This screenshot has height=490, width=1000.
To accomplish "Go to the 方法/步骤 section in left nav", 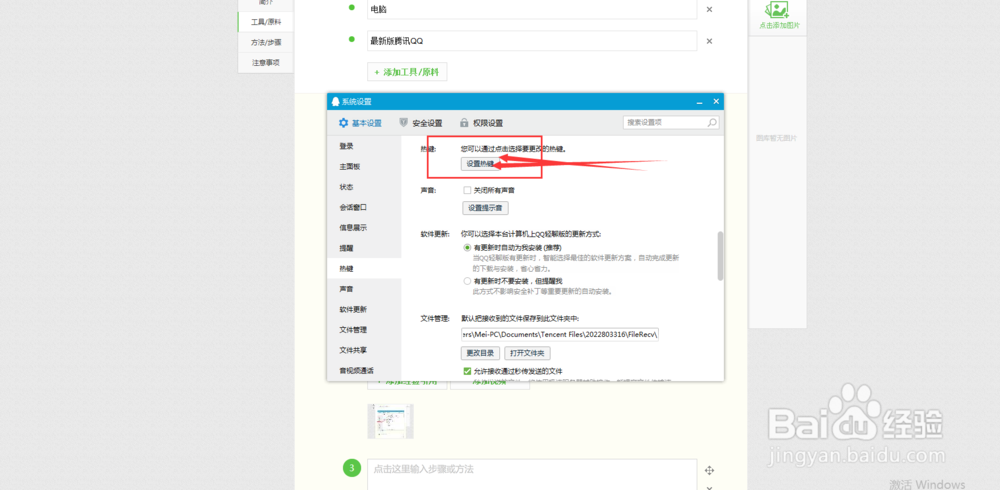I will pos(265,42).
